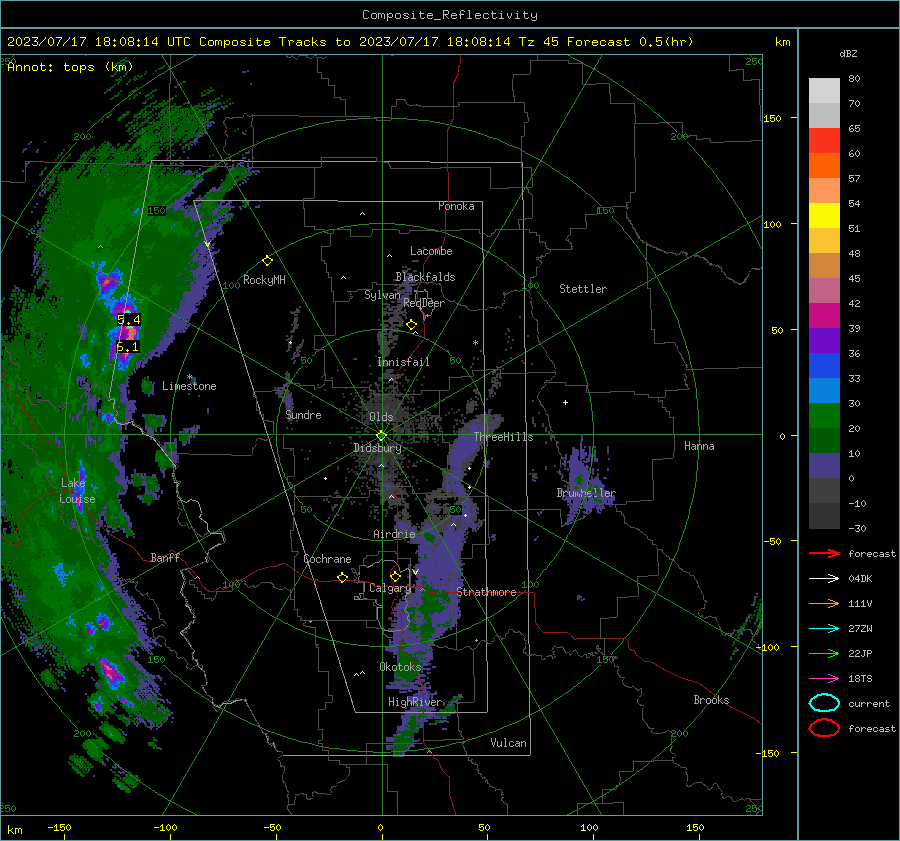This screenshot has width=900, height=841.
Task: Click the Composite Tracks timestamp header text
Action: (x=350, y=42)
